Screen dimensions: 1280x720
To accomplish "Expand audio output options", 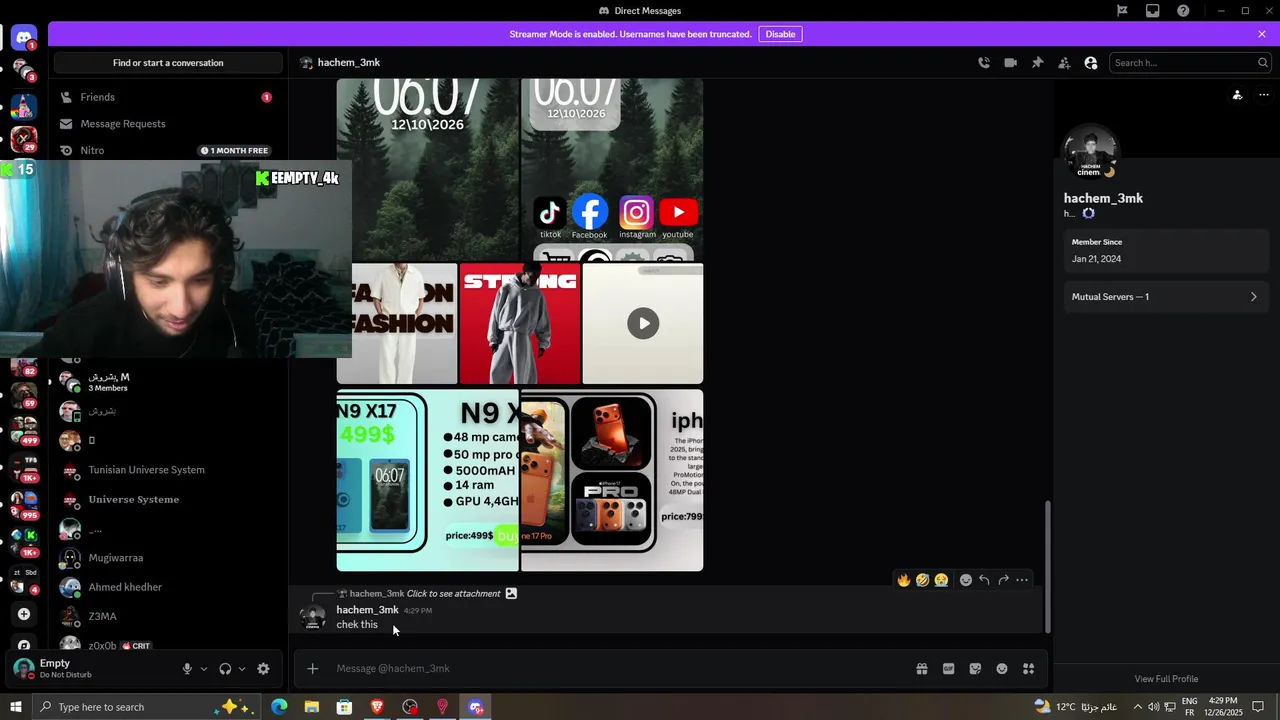I will [x=242, y=669].
